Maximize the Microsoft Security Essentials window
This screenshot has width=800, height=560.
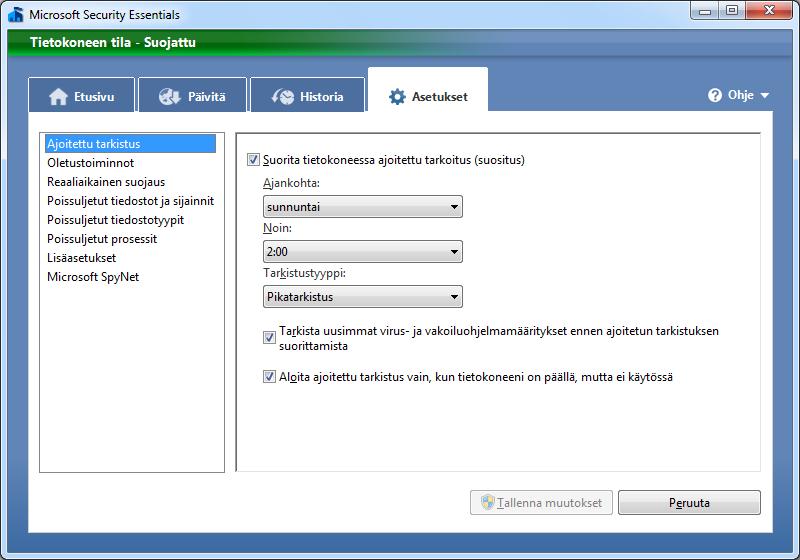(x=732, y=11)
